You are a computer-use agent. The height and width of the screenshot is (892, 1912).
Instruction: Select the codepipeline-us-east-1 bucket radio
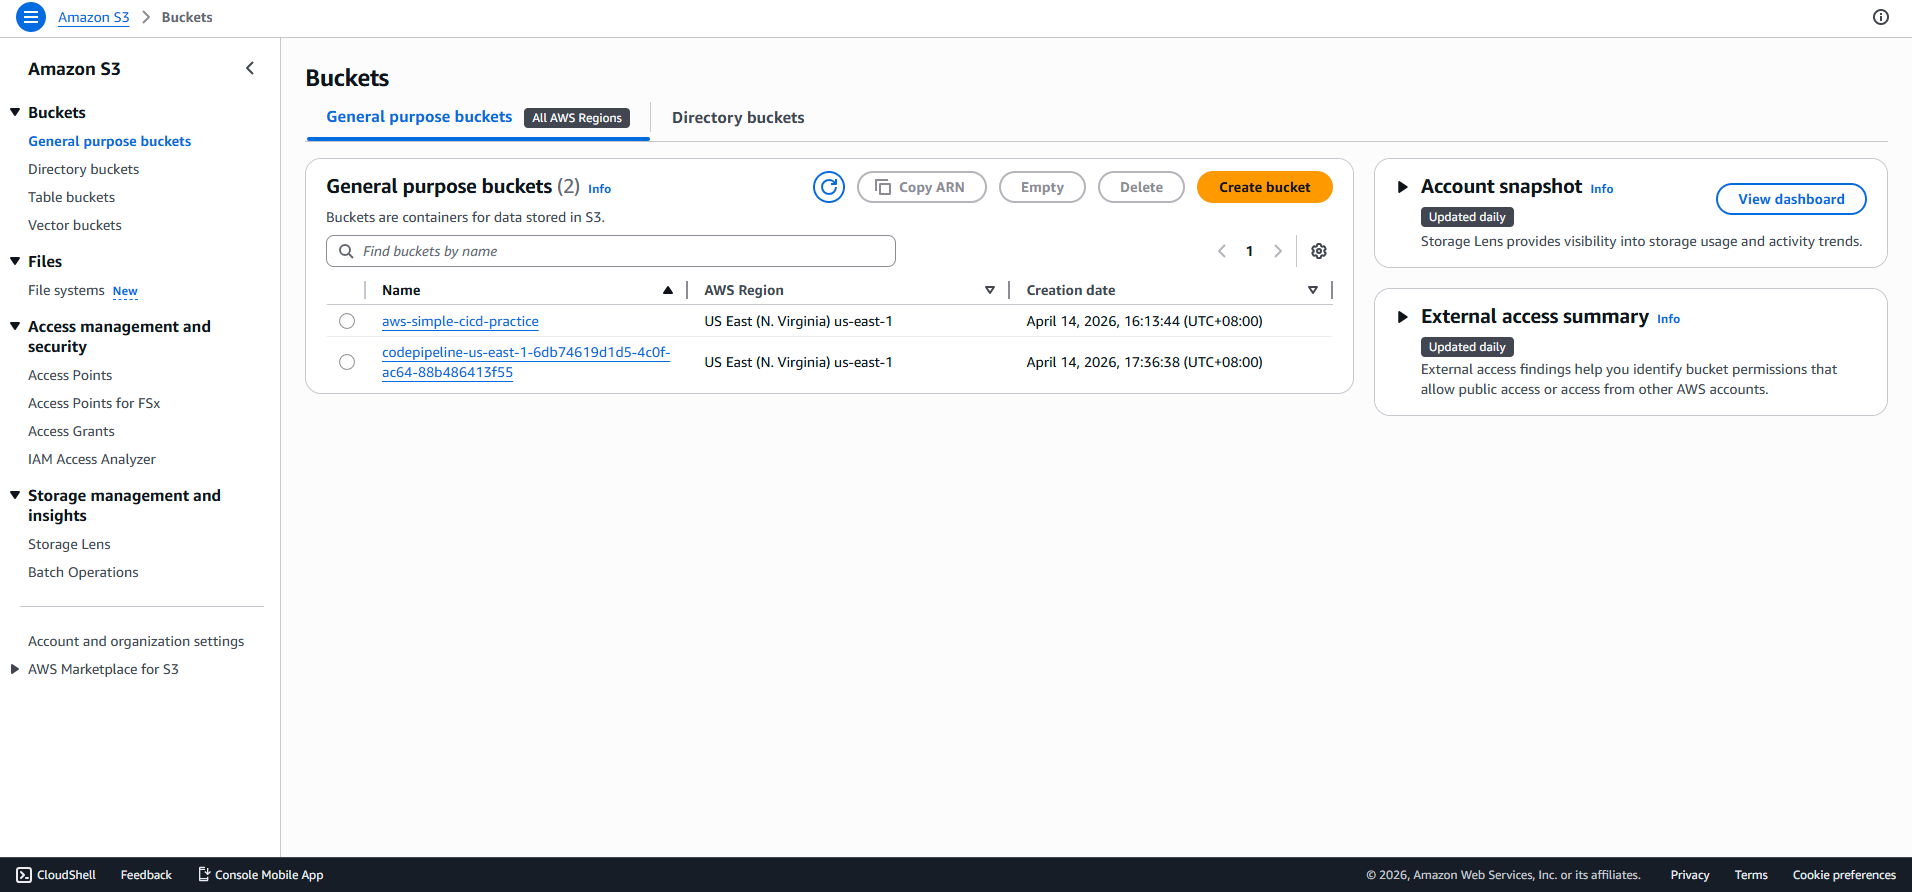347,362
